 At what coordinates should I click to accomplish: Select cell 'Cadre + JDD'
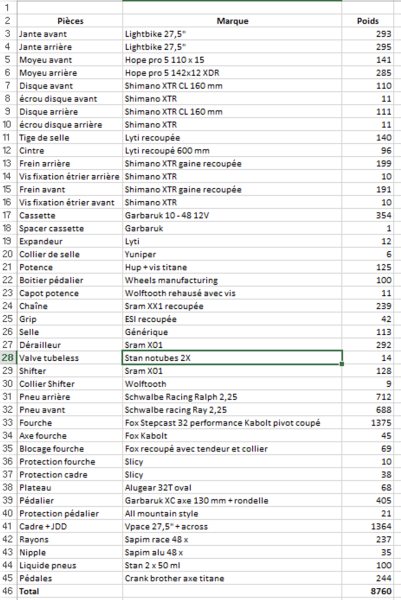pyautogui.click(x=70, y=527)
